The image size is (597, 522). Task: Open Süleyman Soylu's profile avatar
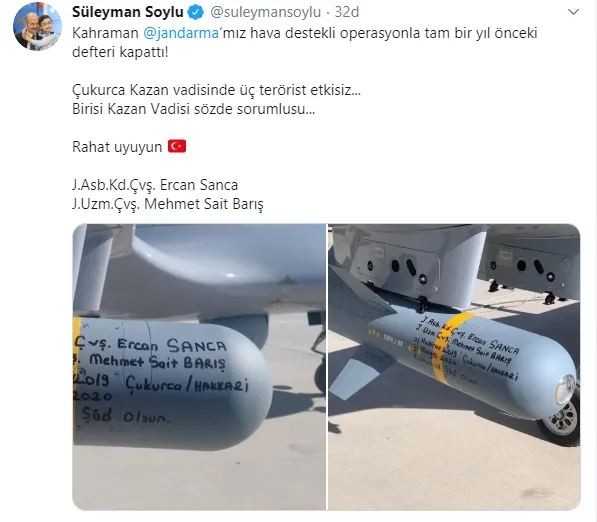[x=37, y=26]
